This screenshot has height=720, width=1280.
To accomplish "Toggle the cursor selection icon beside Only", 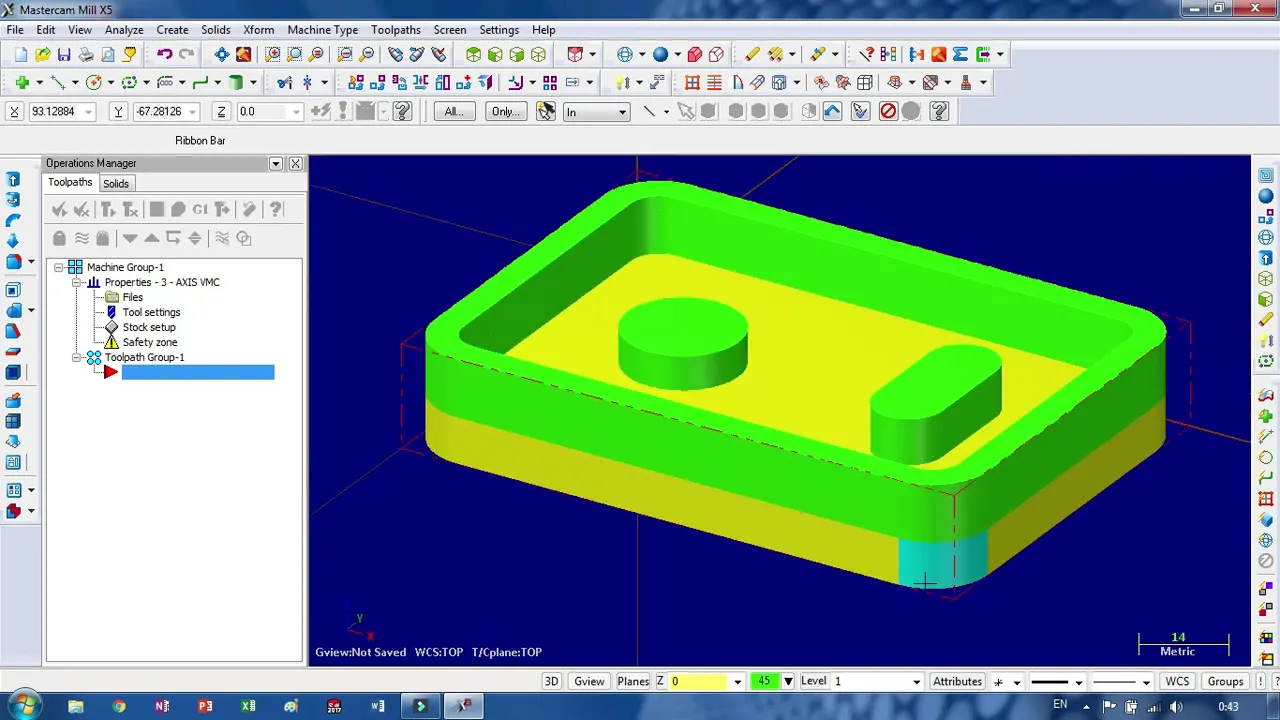I will 545,111.
